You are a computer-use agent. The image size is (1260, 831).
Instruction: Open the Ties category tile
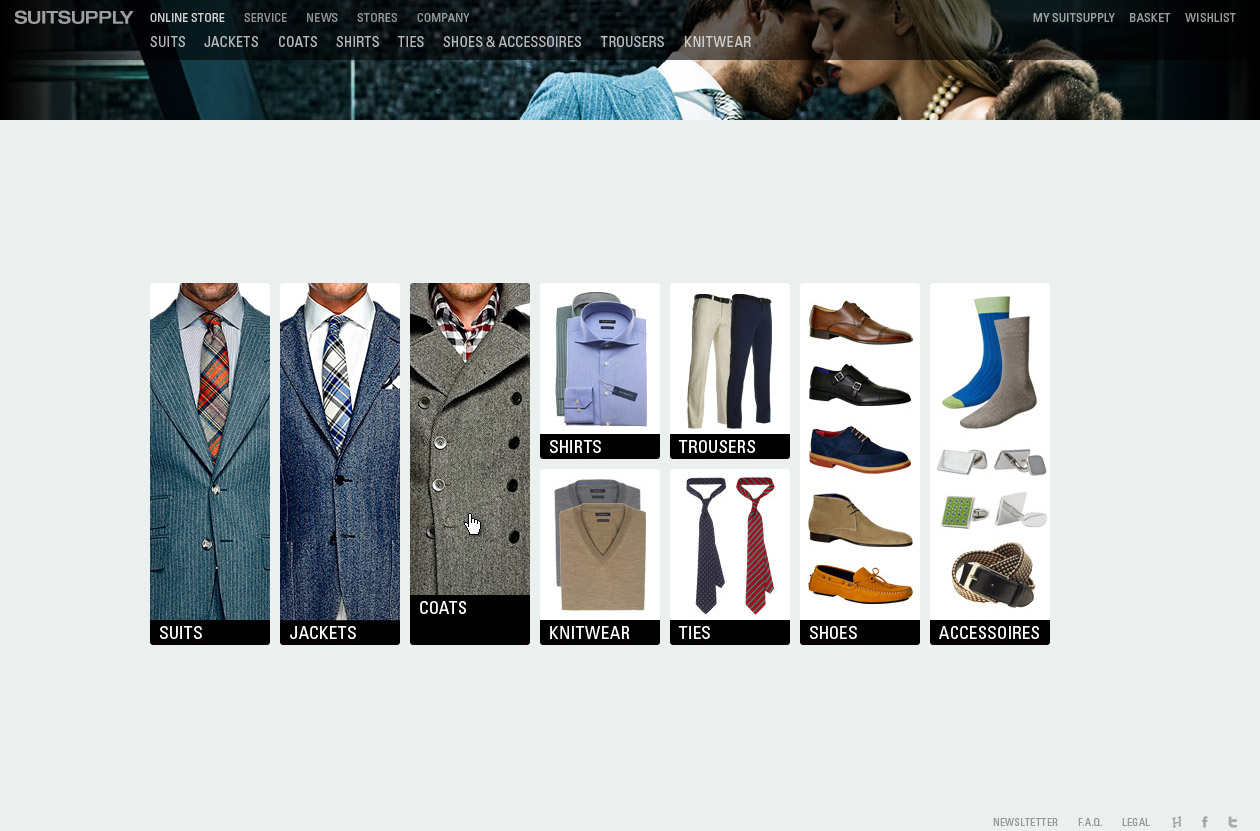point(730,556)
